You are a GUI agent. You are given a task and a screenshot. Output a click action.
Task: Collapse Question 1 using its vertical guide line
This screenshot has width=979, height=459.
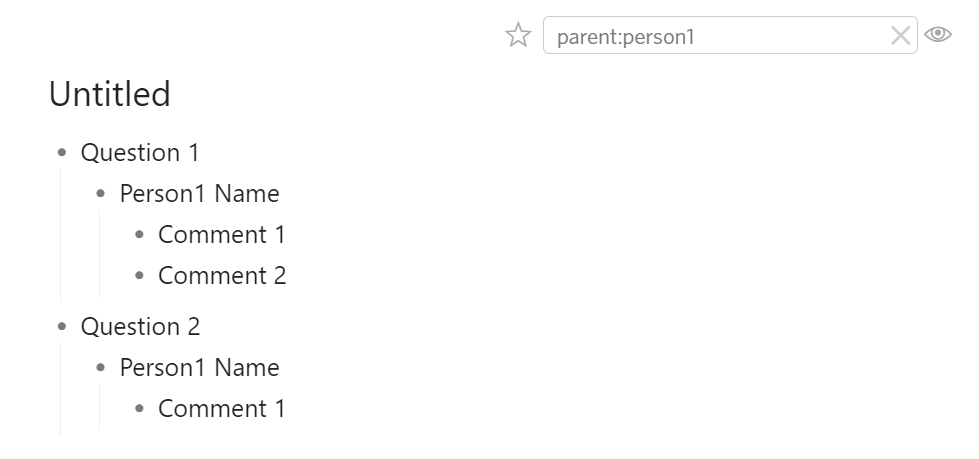pos(61,235)
